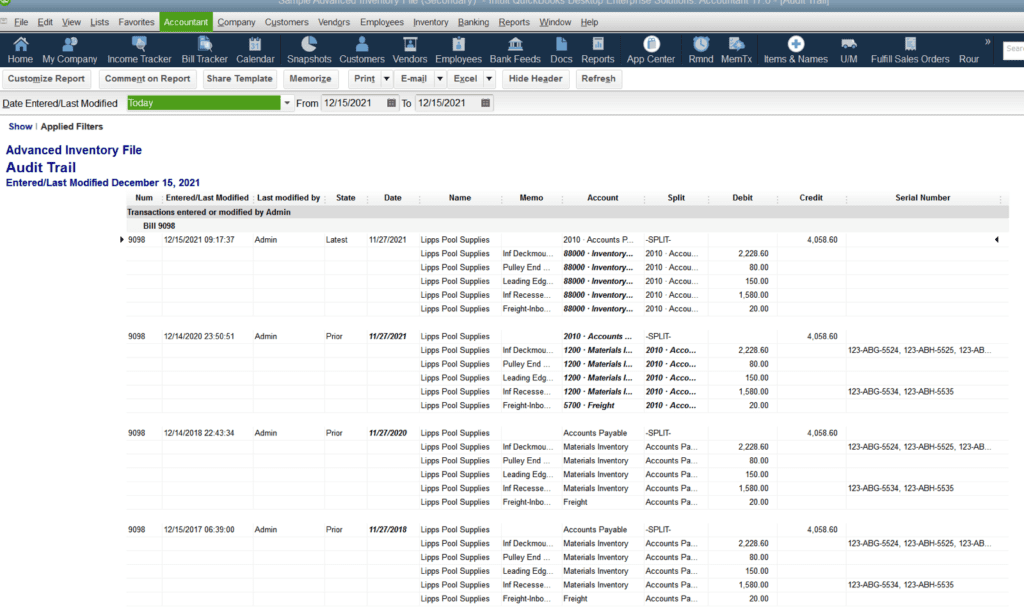Open the Excel export dropdown arrow
The height and width of the screenshot is (611, 1024).
487,78
